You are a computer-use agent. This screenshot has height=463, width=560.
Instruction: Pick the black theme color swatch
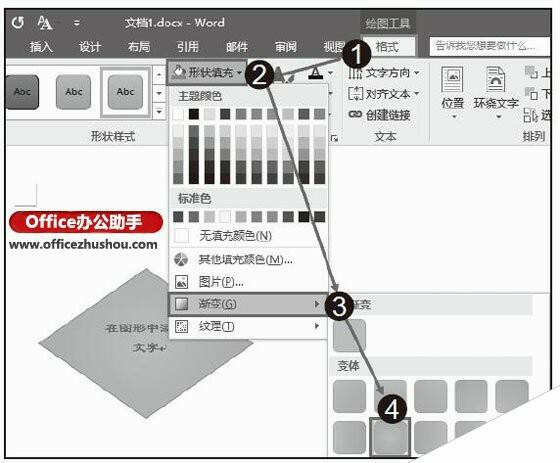pos(194,114)
